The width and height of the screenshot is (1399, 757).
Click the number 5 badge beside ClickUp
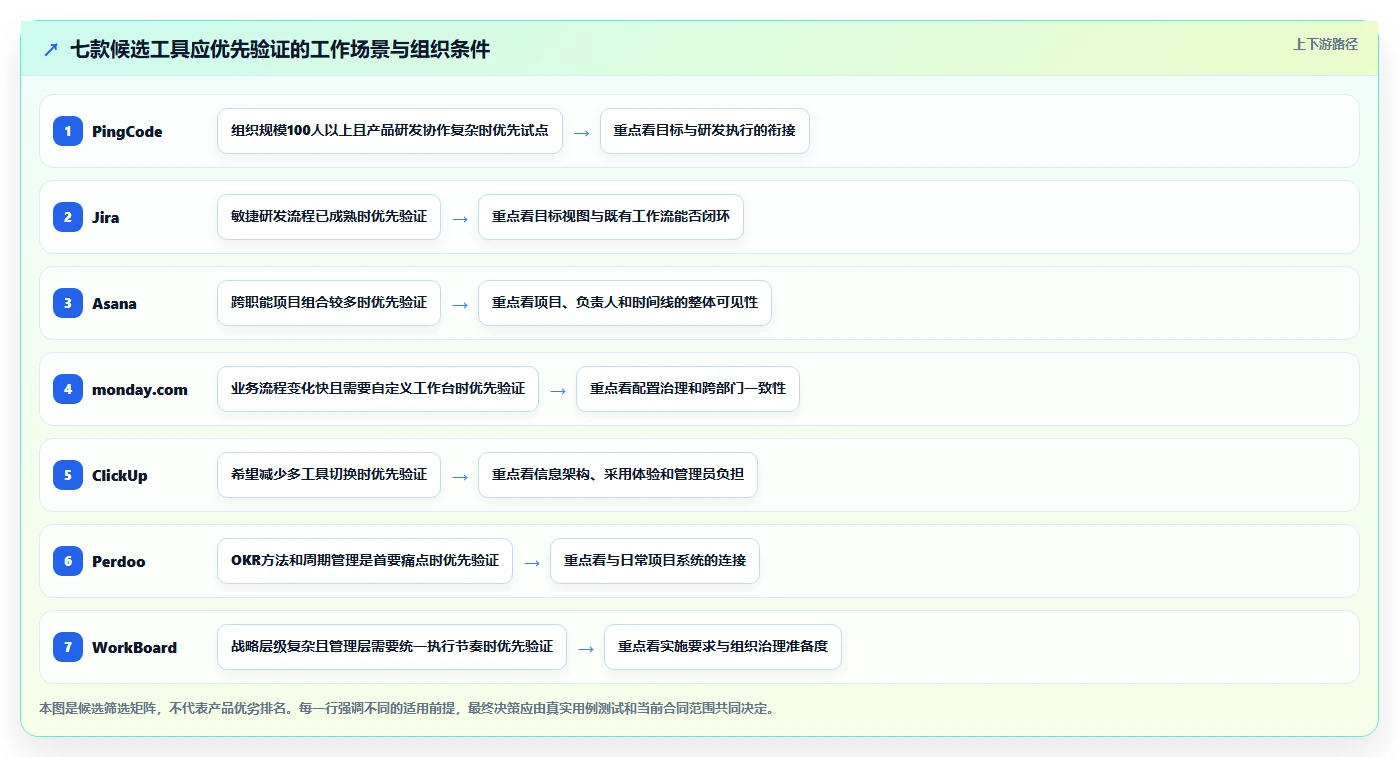[68, 475]
